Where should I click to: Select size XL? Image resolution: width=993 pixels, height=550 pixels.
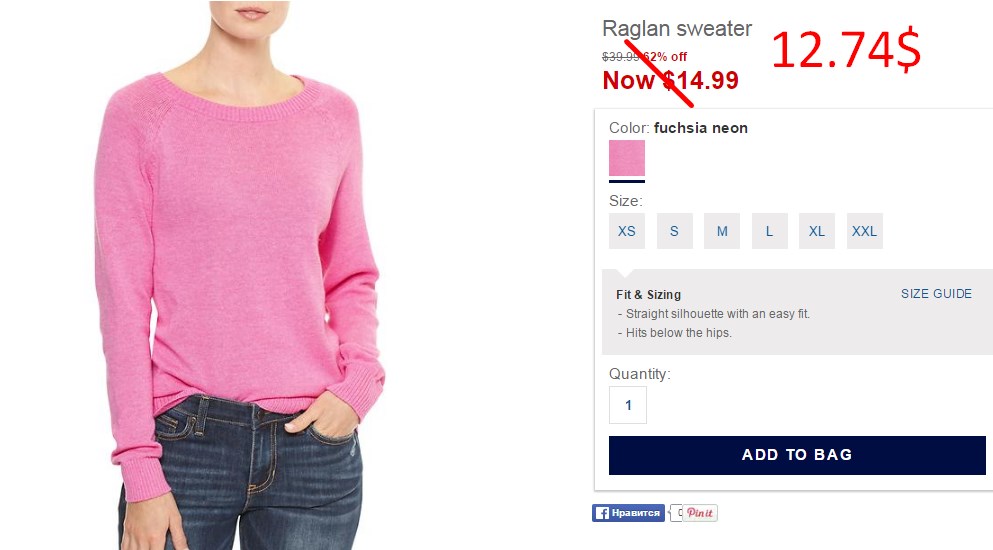click(x=817, y=231)
